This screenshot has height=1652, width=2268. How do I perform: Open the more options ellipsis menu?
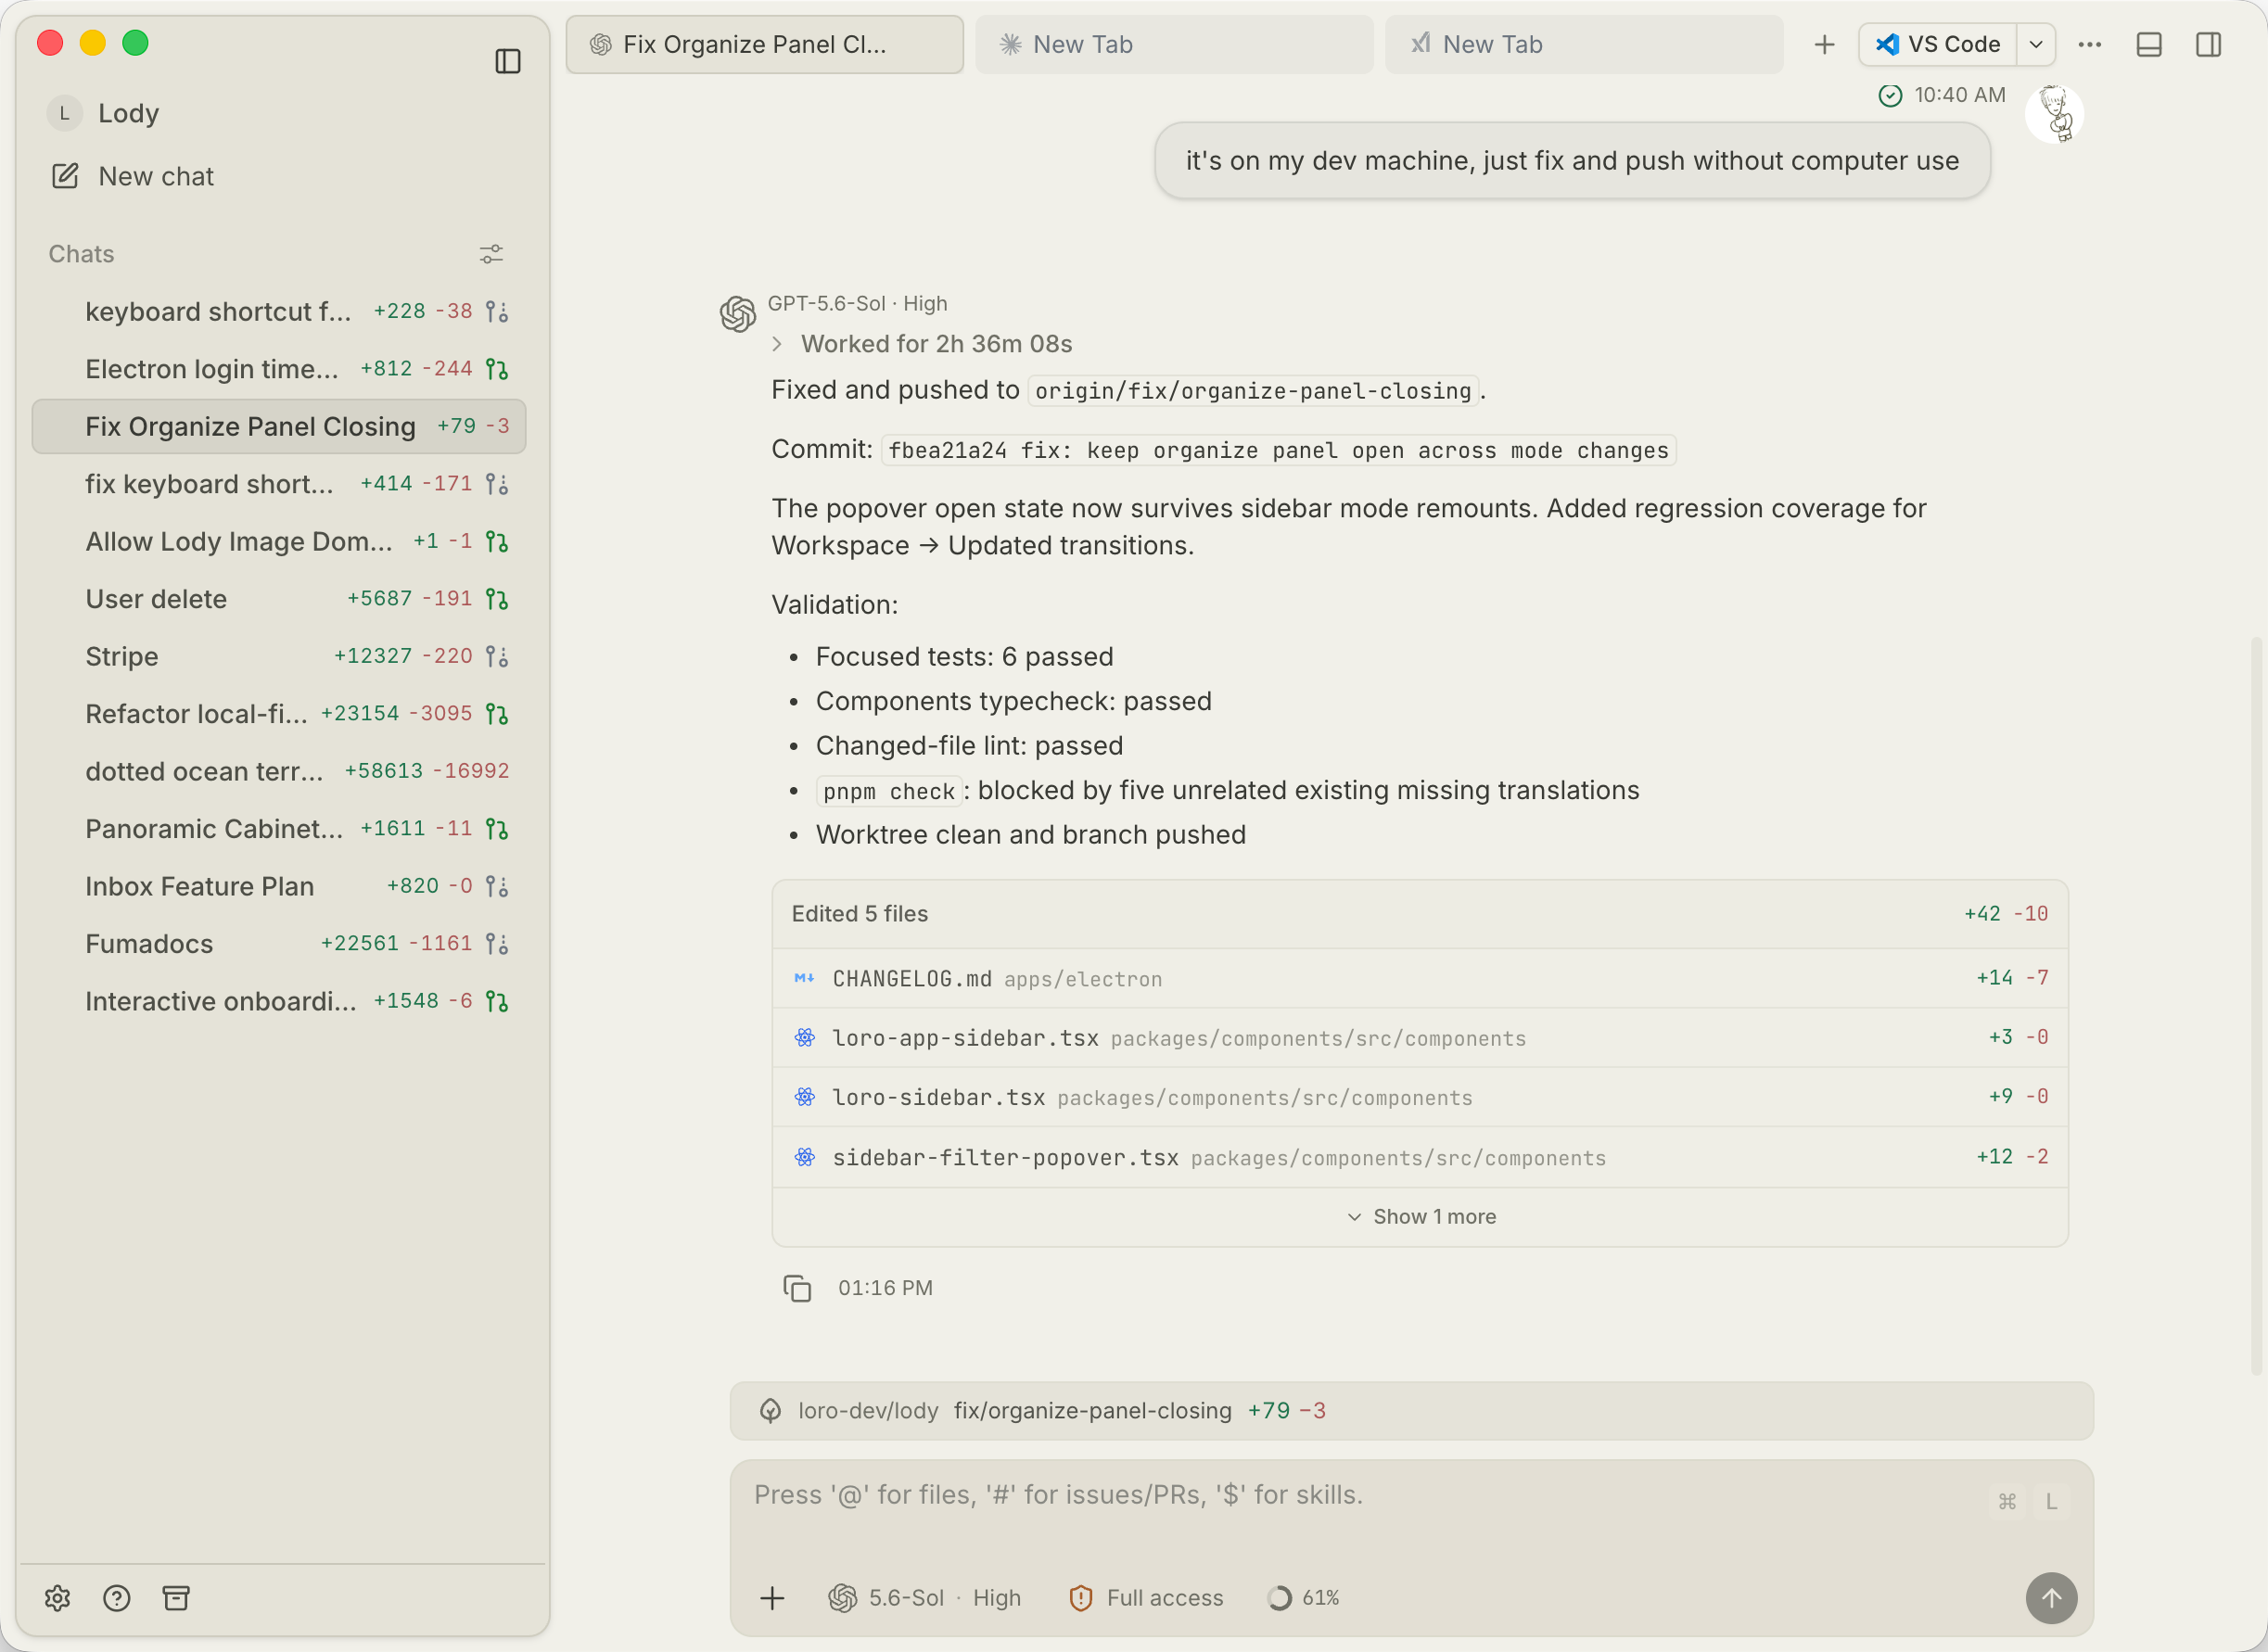pos(2090,44)
